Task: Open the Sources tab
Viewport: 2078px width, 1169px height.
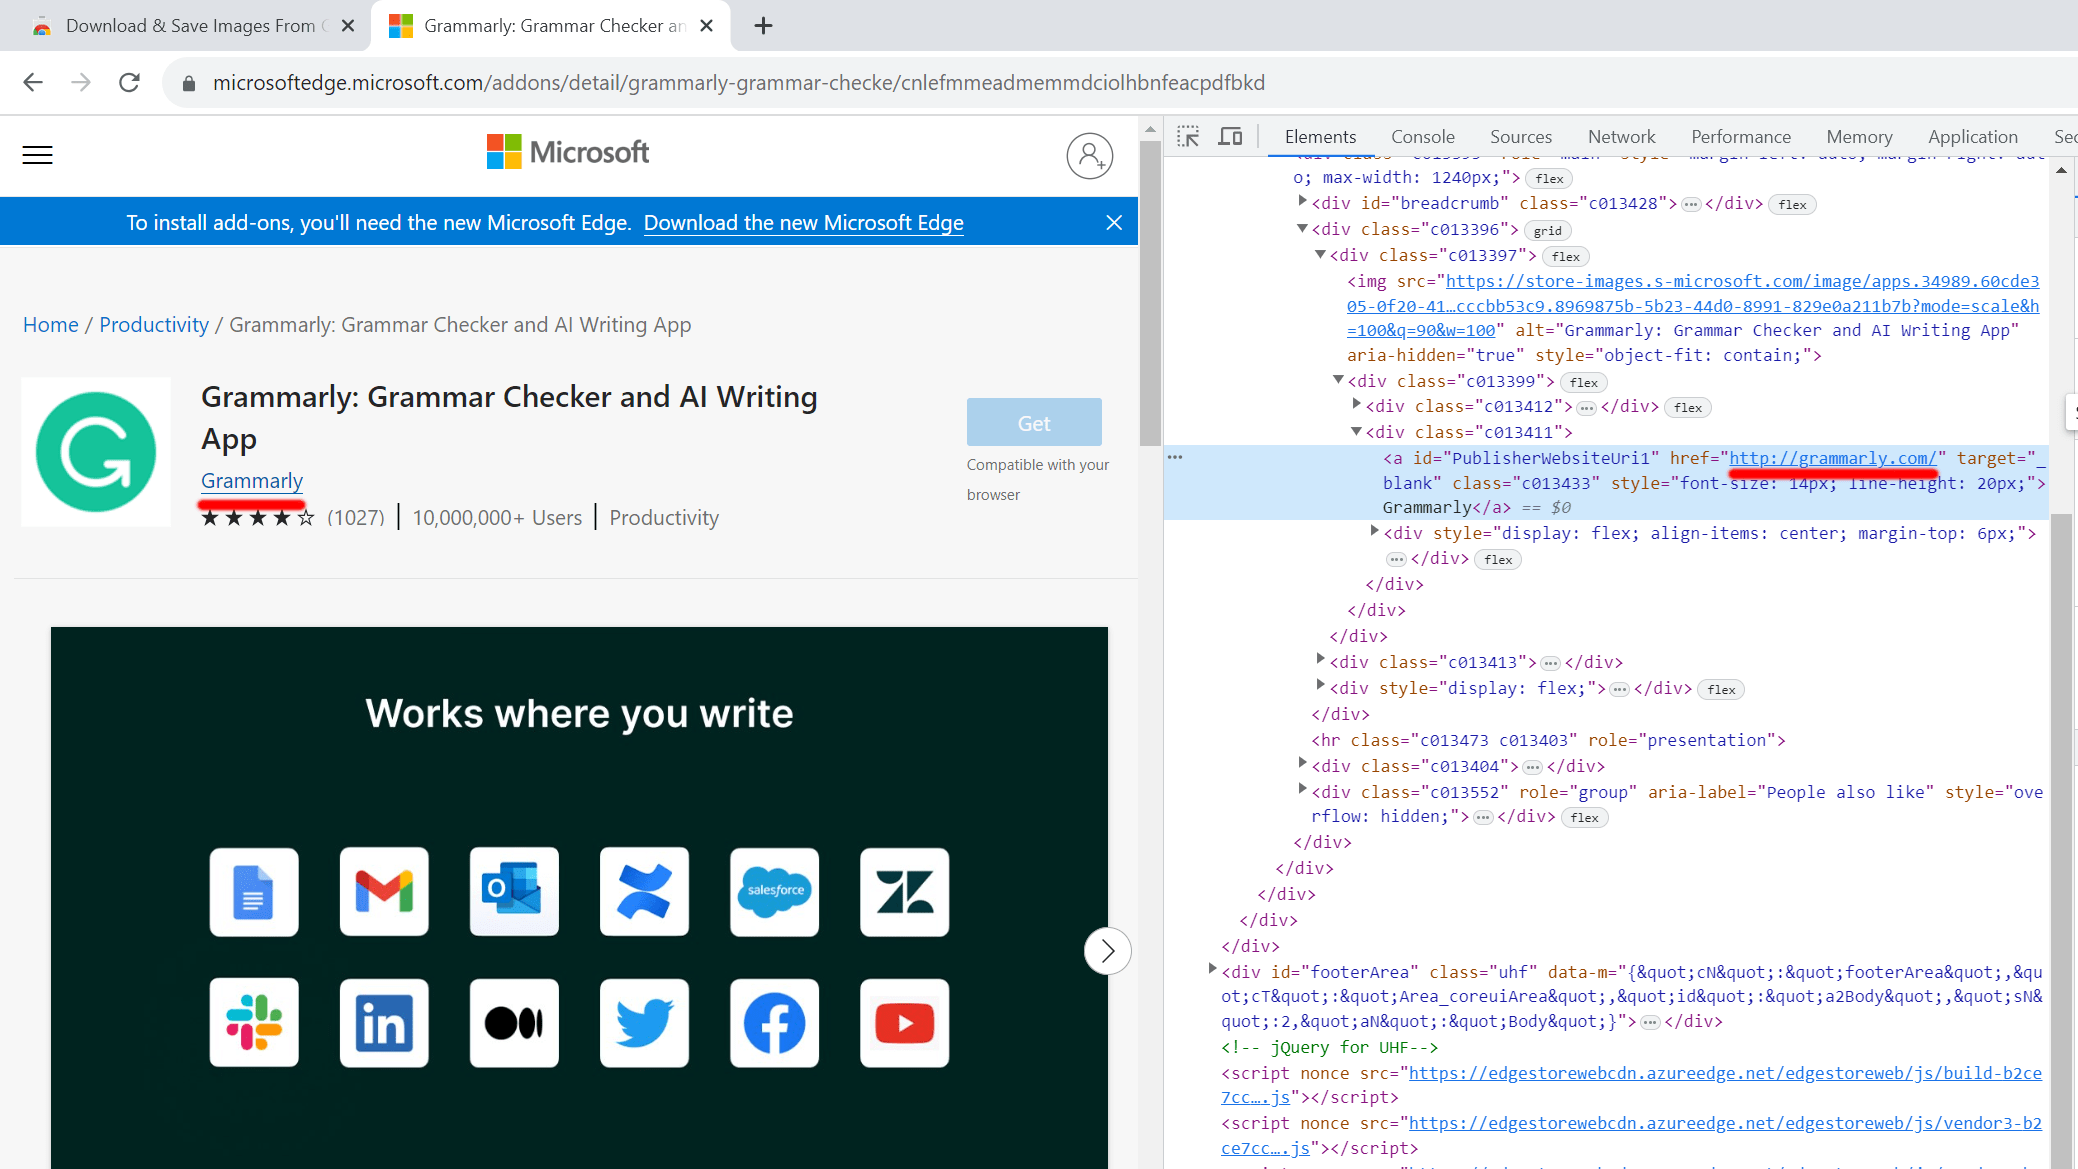Action: 1520,137
